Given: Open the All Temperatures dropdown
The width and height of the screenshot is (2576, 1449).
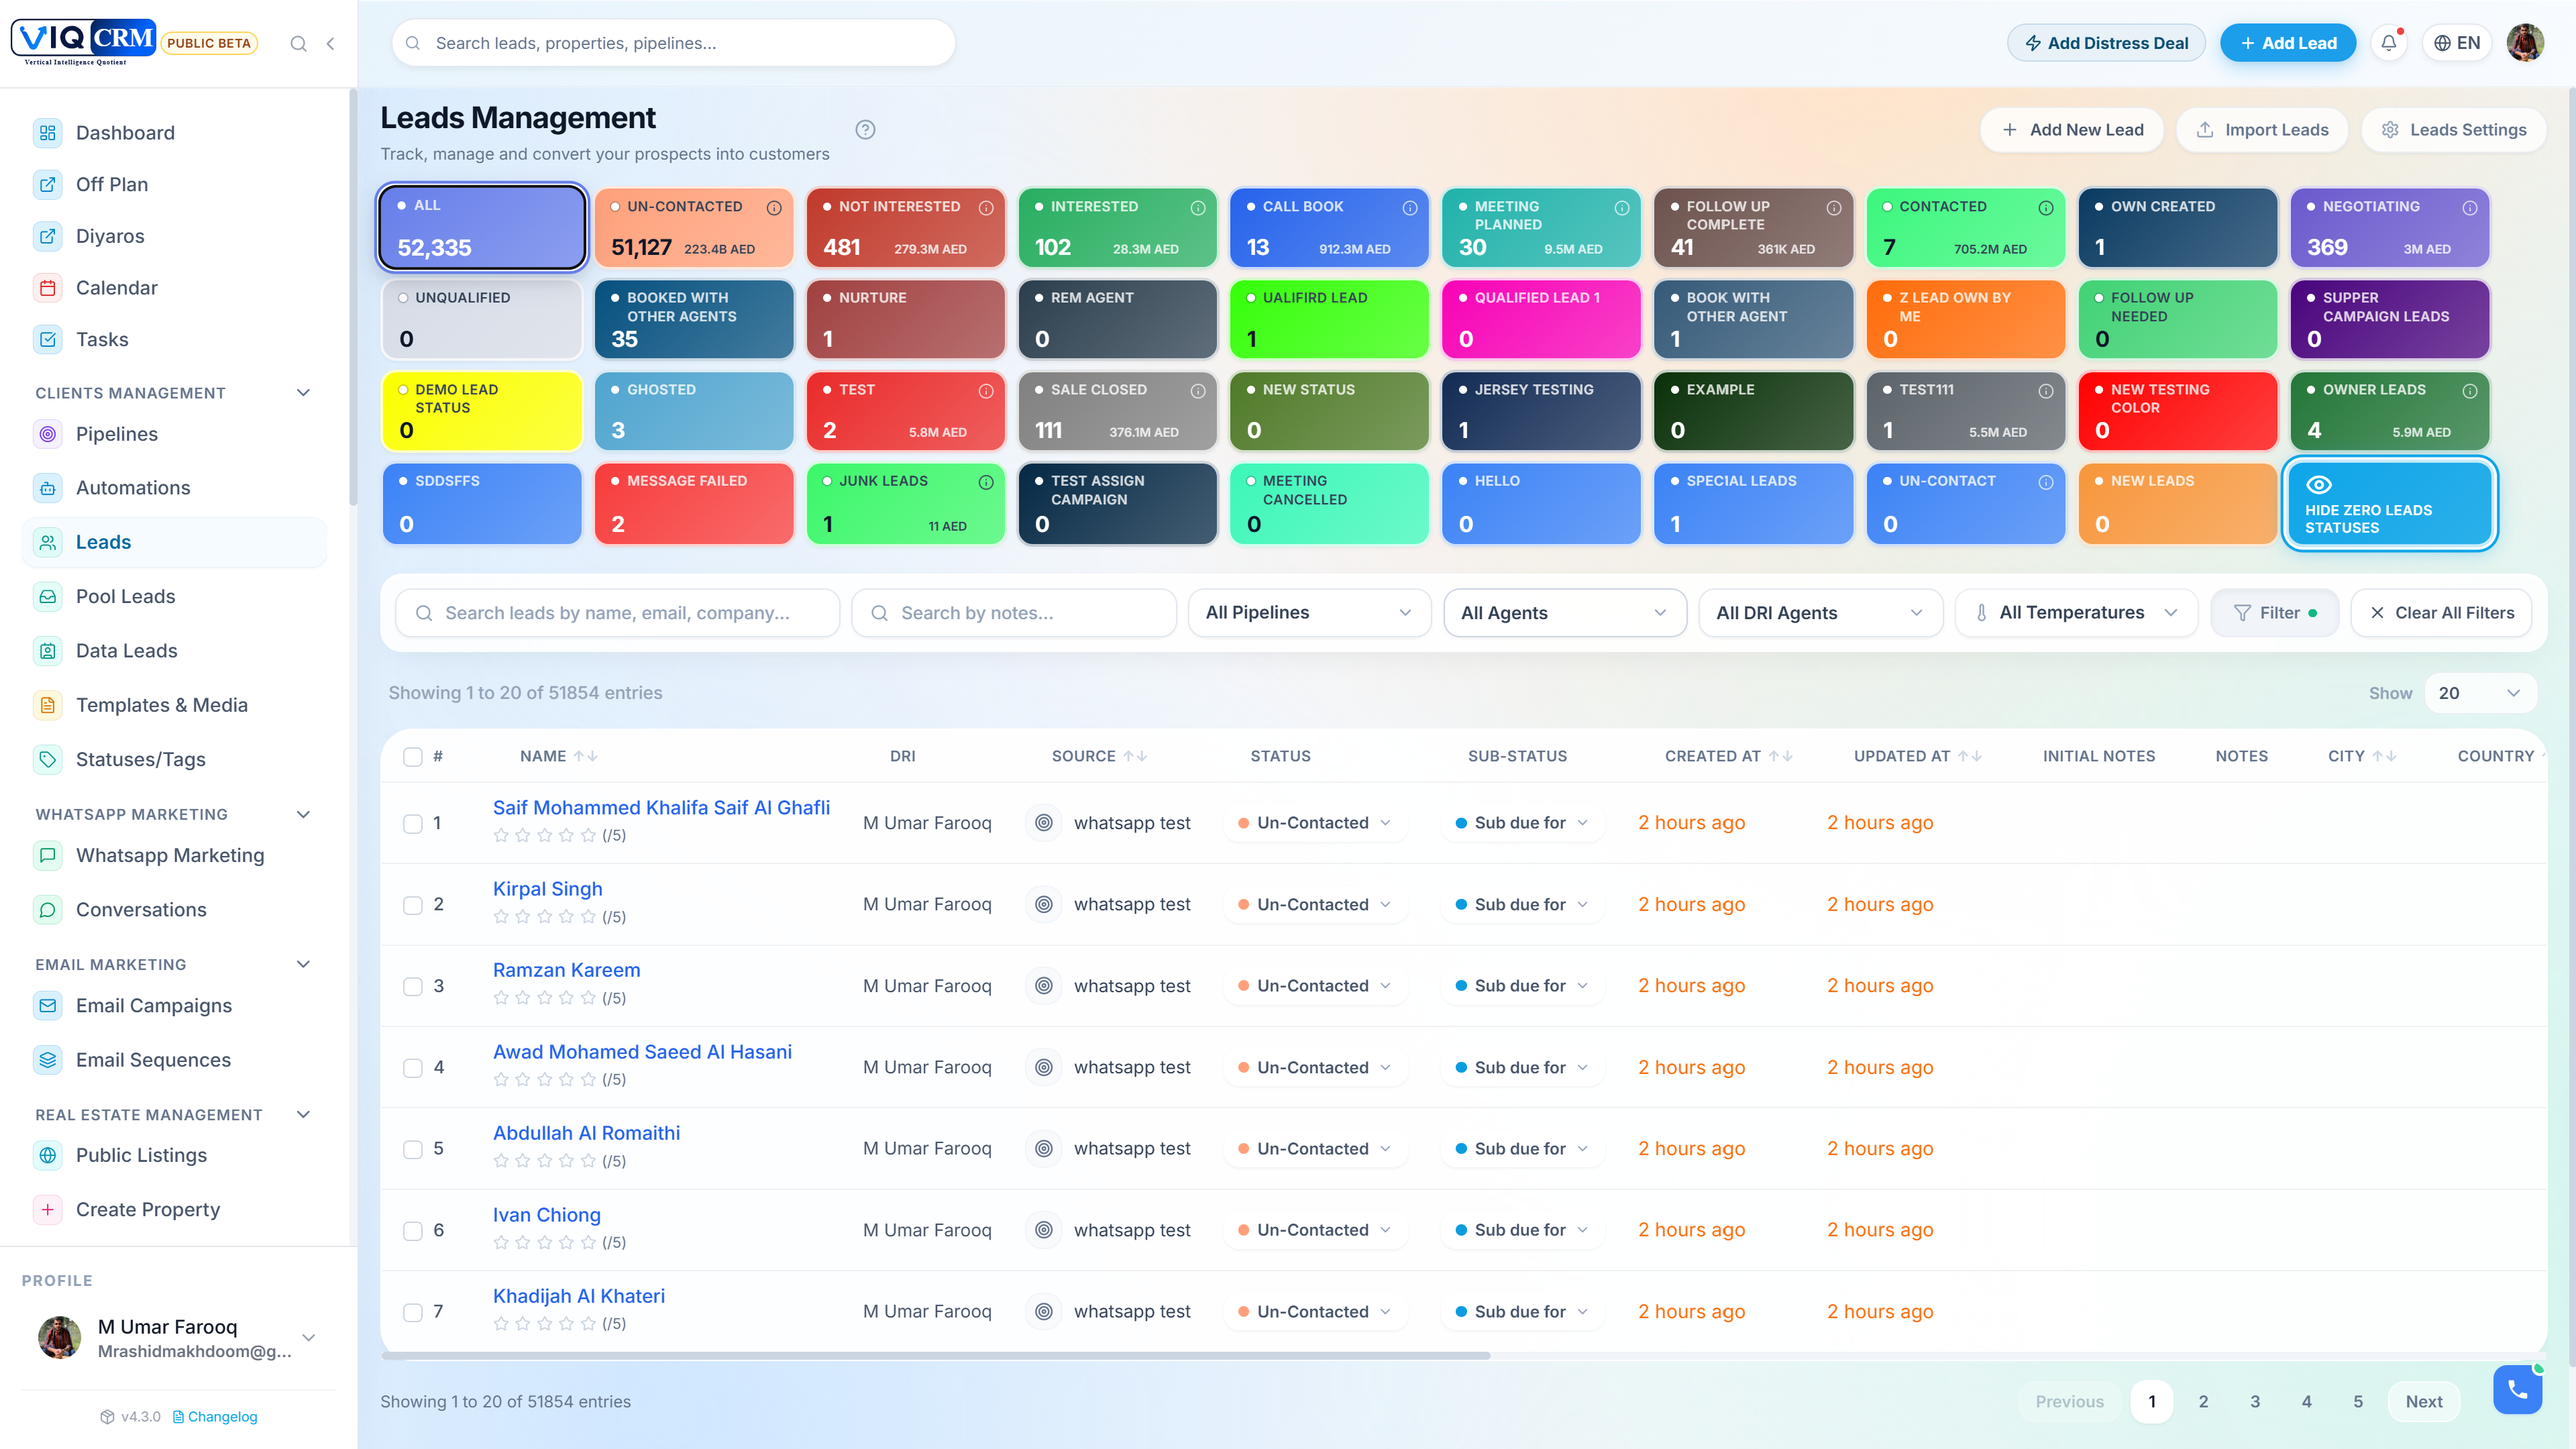Looking at the screenshot, I should pyautogui.click(x=2076, y=613).
